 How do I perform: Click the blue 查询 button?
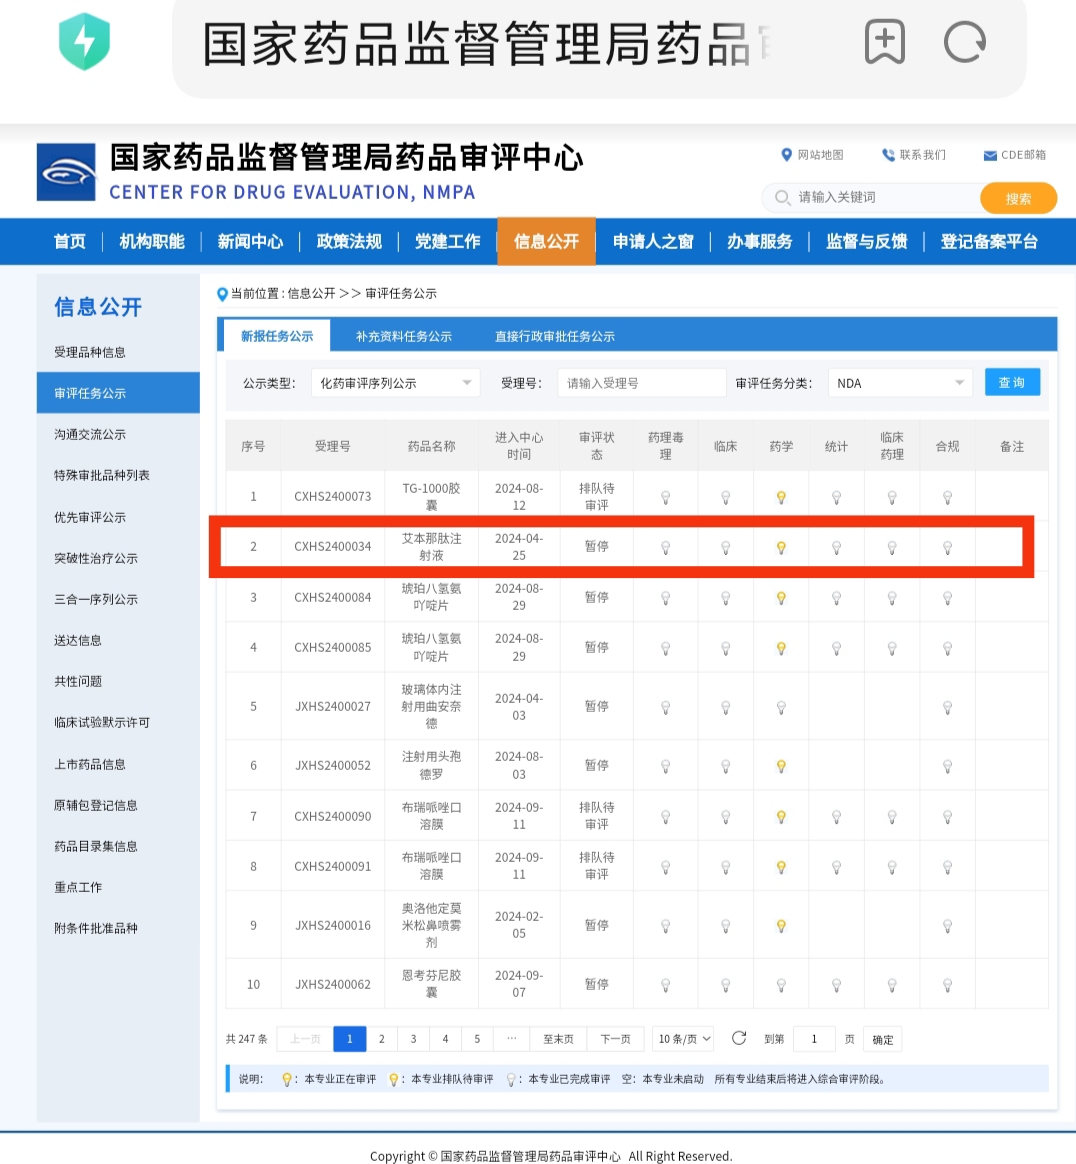(x=1012, y=382)
